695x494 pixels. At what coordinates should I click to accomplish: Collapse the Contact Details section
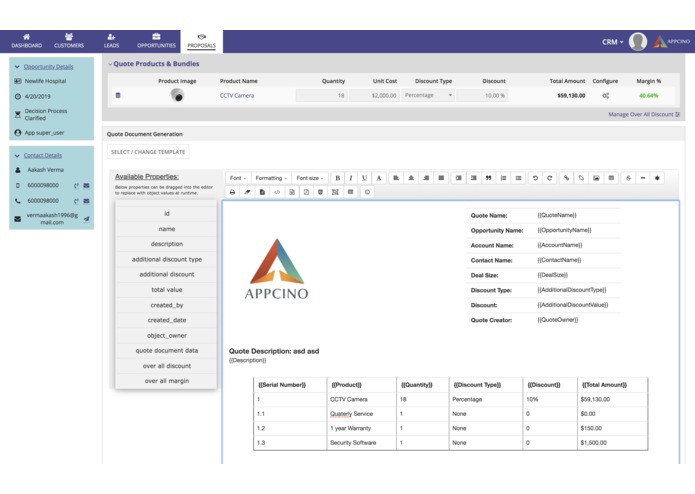[x=17, y=156]
